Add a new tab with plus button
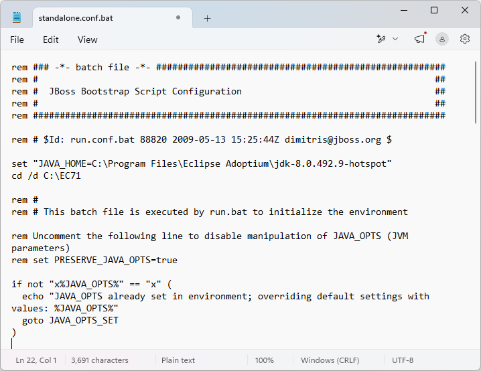 tap(207, 18)
